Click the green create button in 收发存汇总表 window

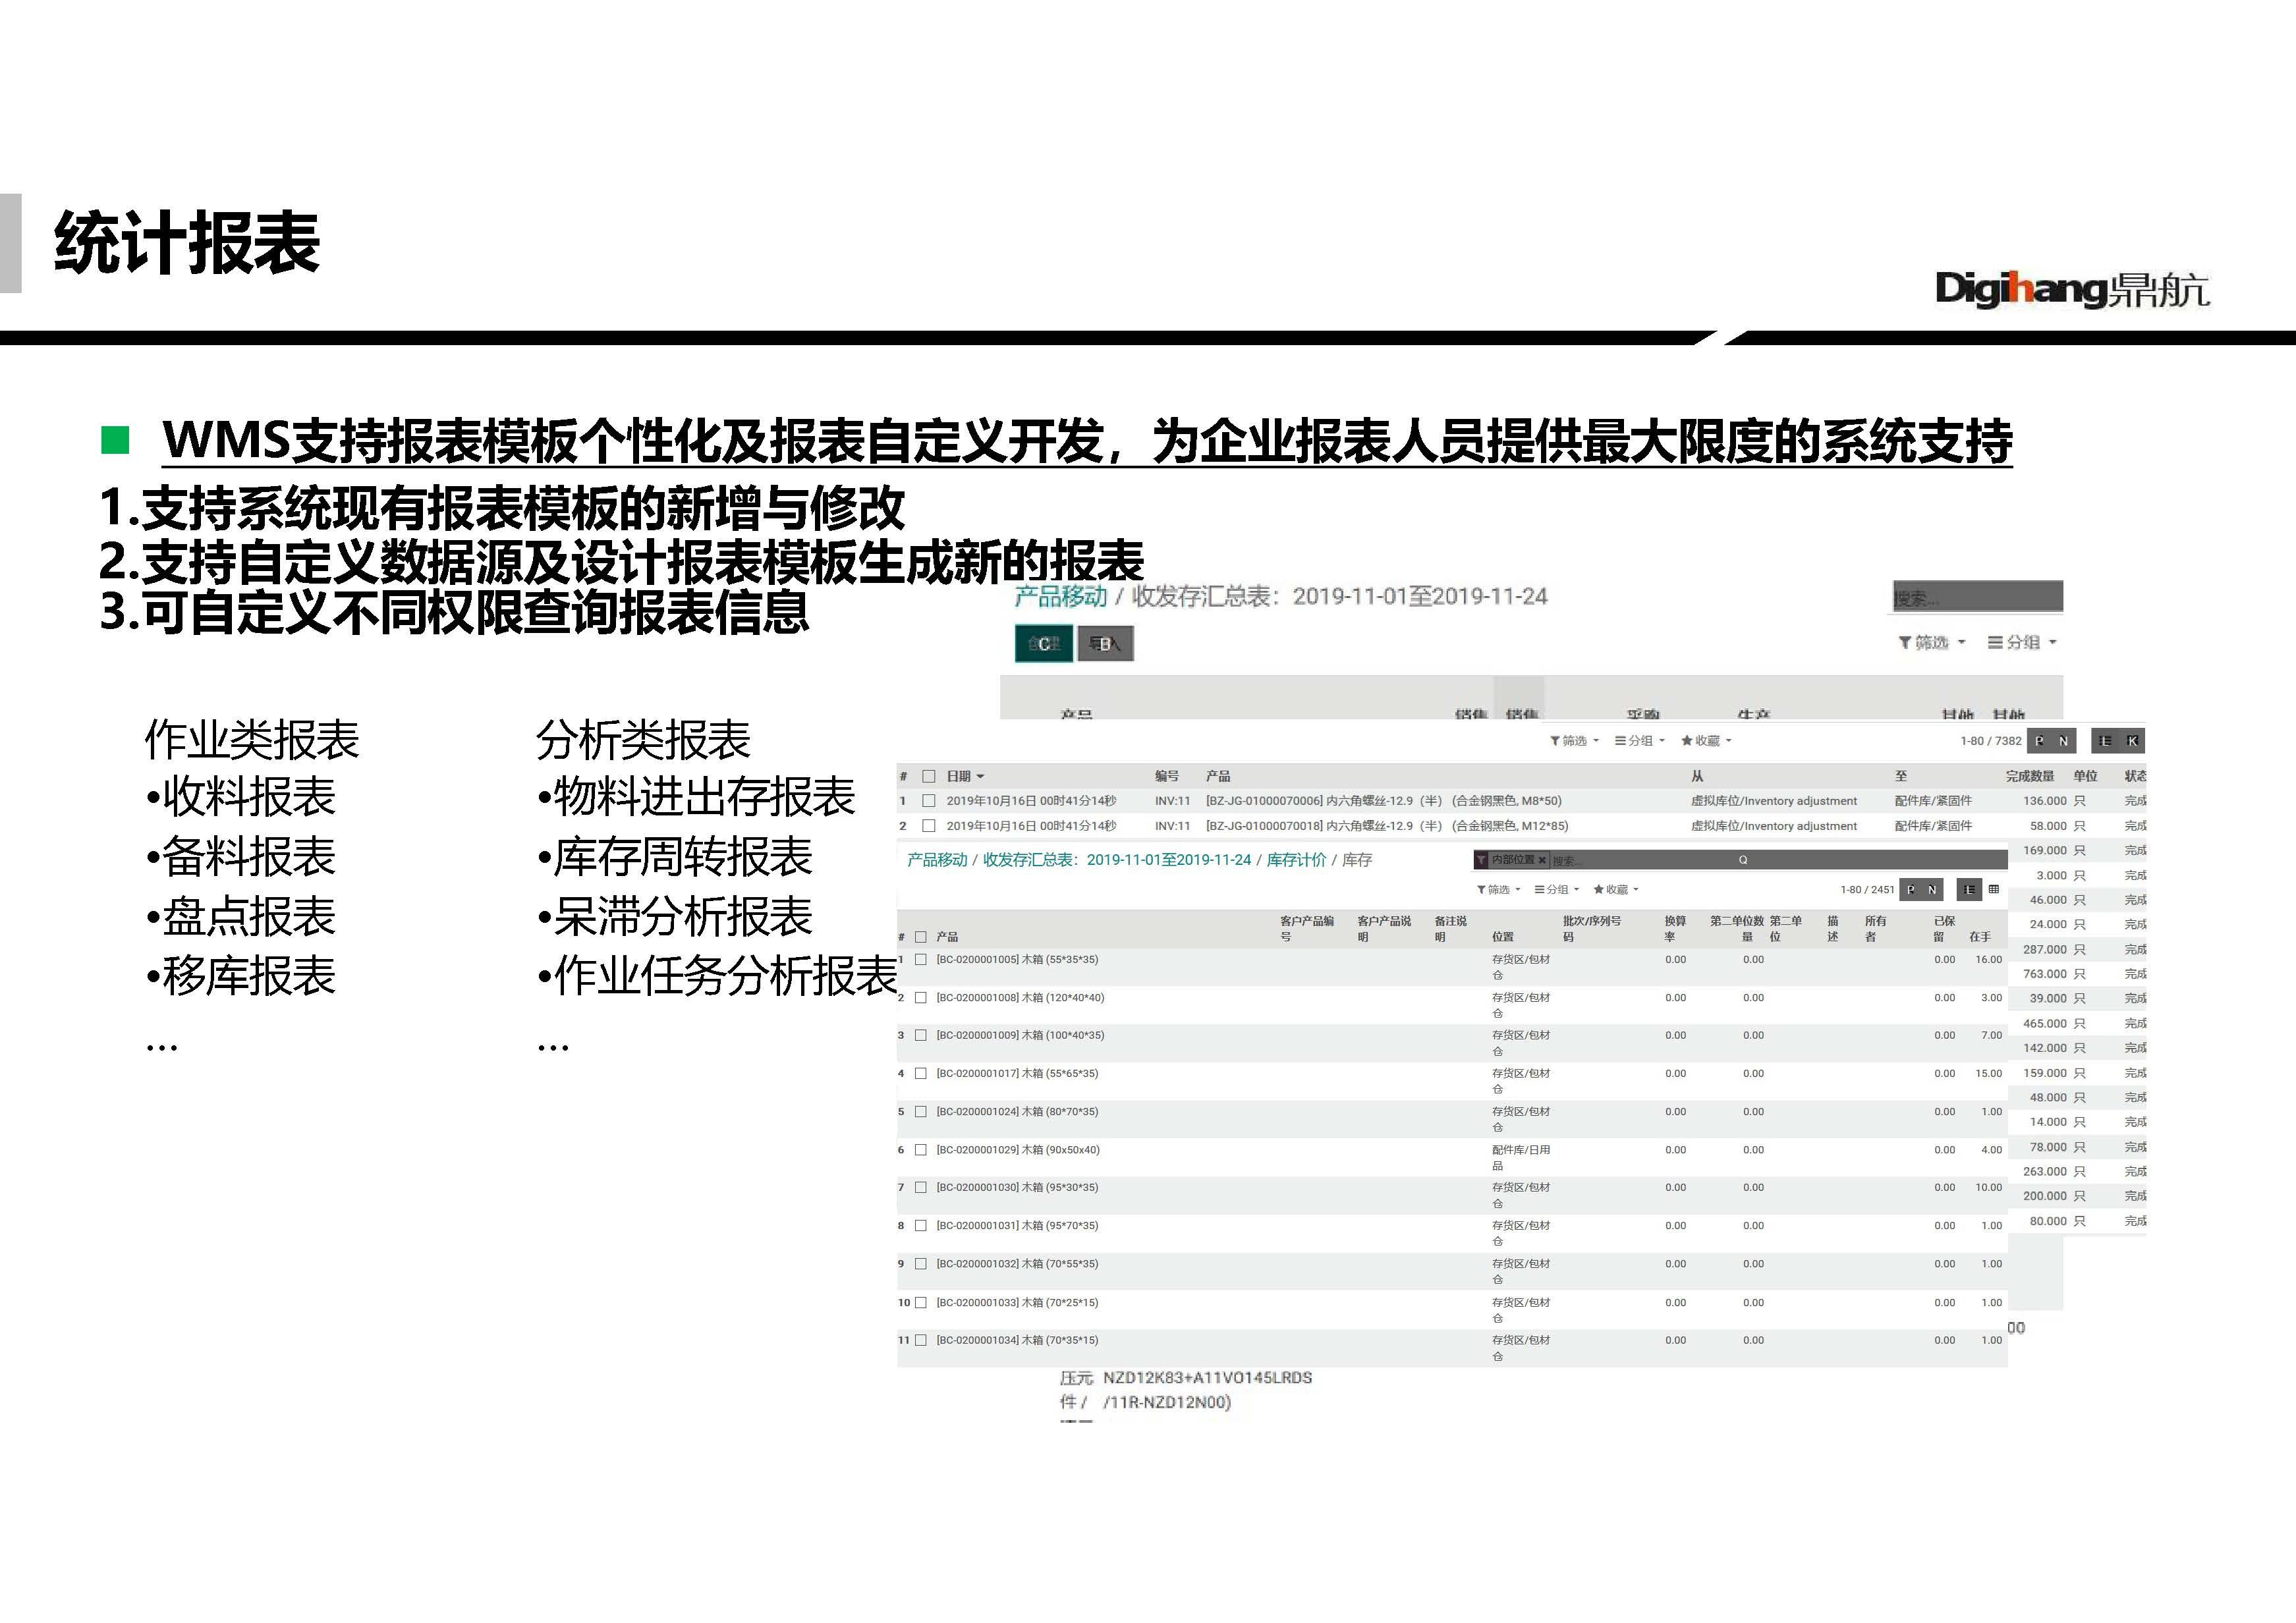click(x=1044, y=643)
